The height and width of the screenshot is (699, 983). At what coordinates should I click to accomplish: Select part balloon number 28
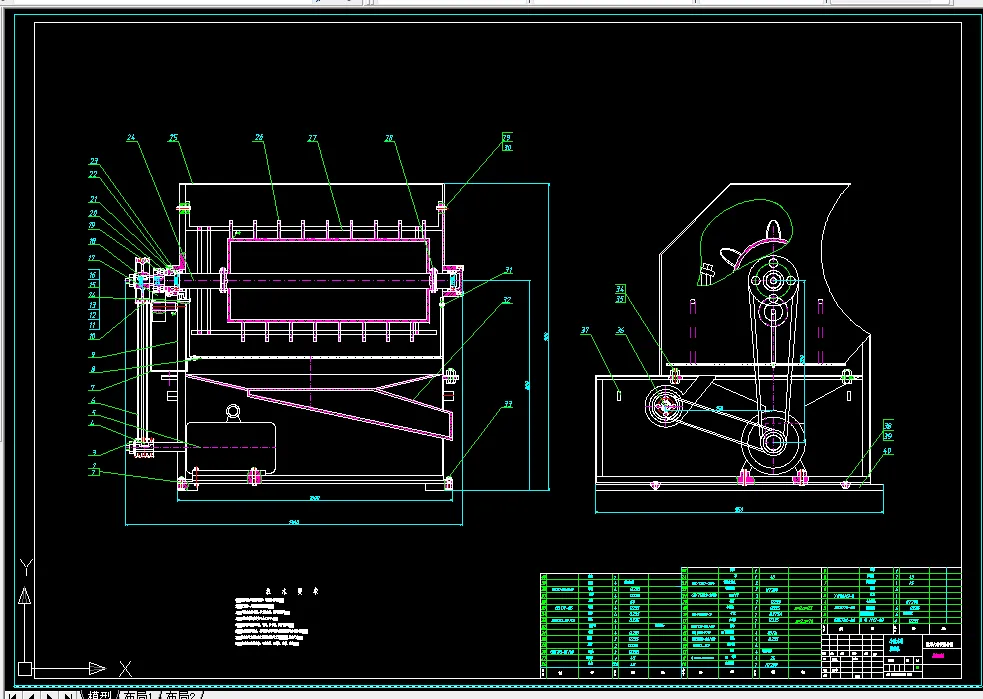coord(389,138)
